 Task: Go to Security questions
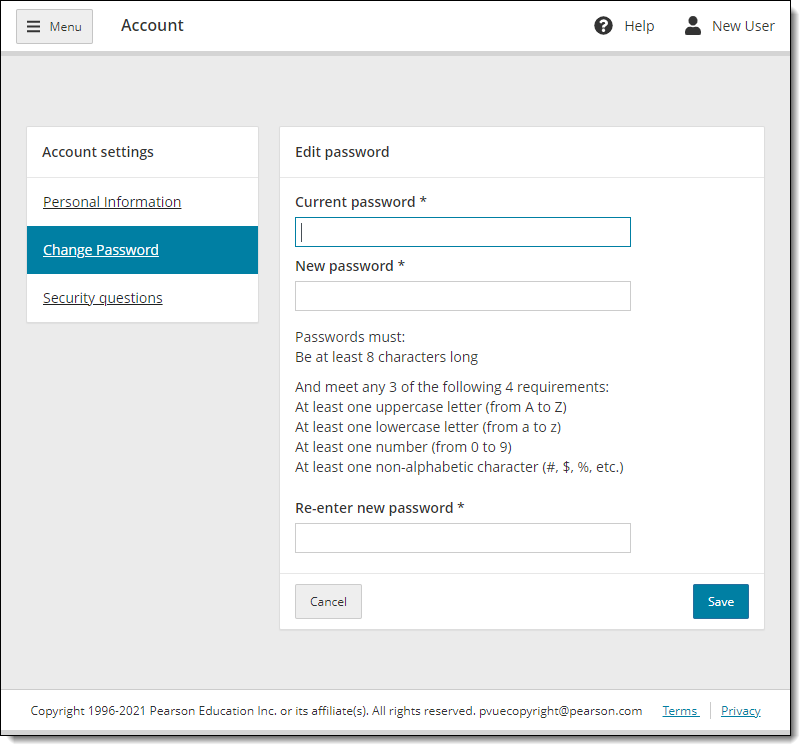click(x=103, y=298)
